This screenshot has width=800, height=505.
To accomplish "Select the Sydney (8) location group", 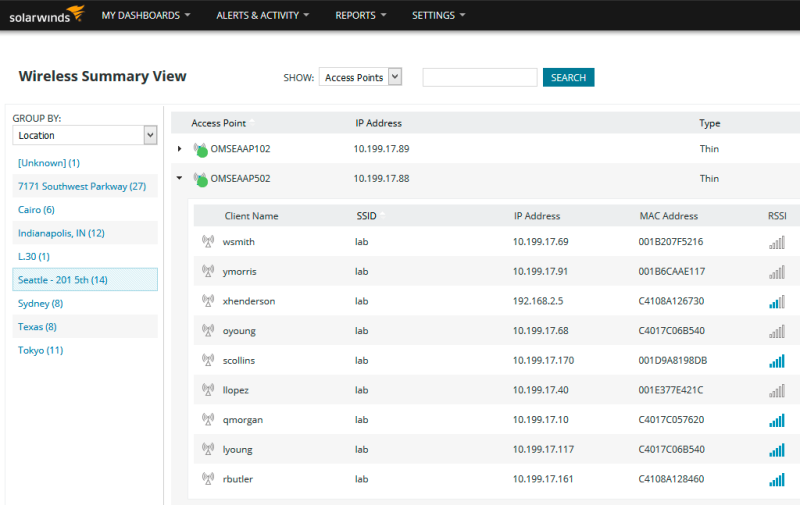I will pos(40,304).
